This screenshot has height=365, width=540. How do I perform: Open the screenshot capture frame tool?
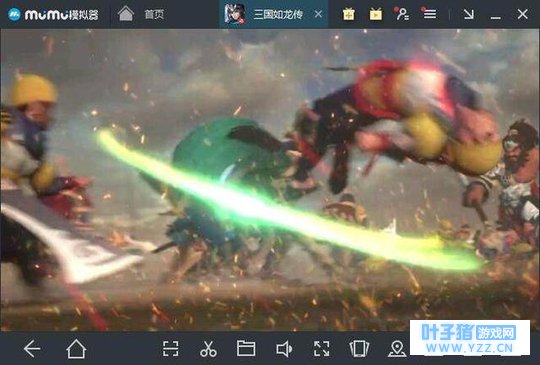[x=170, y=349]
